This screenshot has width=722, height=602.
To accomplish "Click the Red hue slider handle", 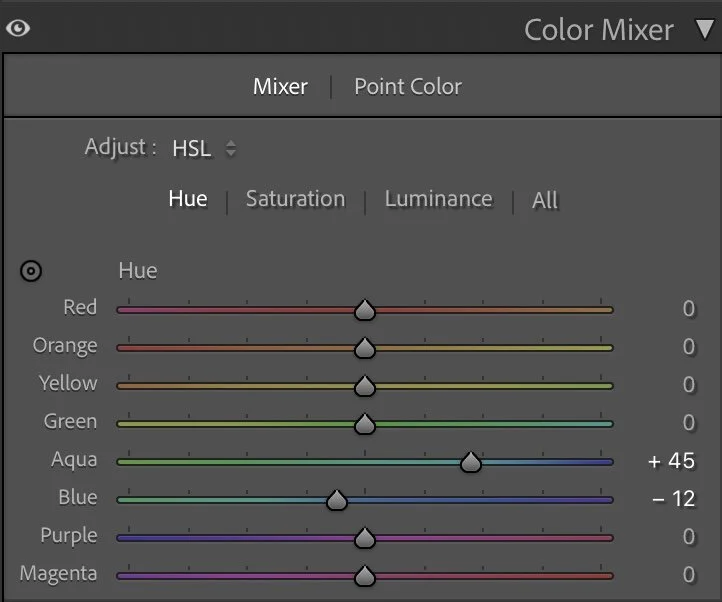I will (x=365, y=310).
